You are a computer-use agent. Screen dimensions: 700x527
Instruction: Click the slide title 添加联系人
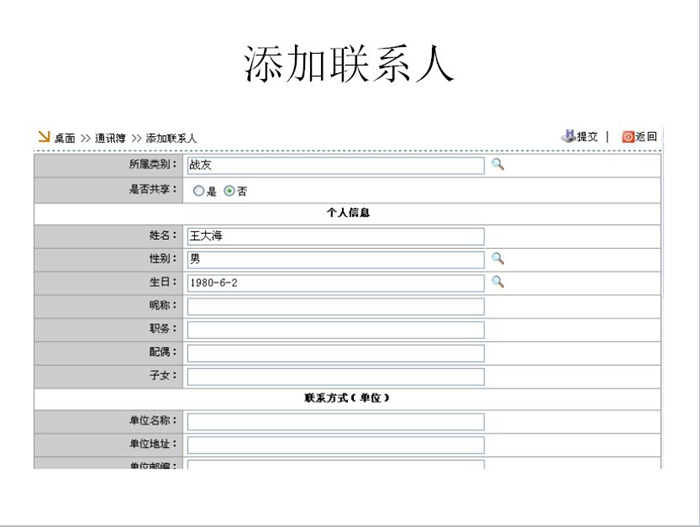[349, 63]
